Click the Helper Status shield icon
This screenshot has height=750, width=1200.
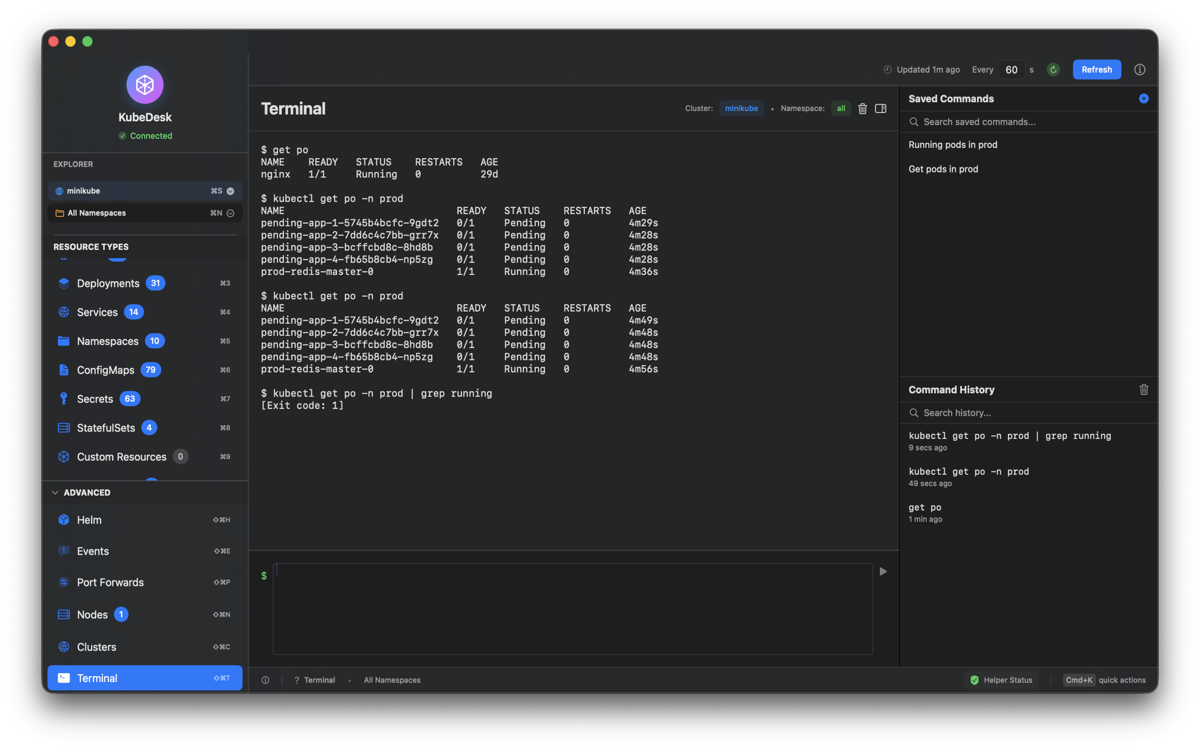click(x=974, y=680)
